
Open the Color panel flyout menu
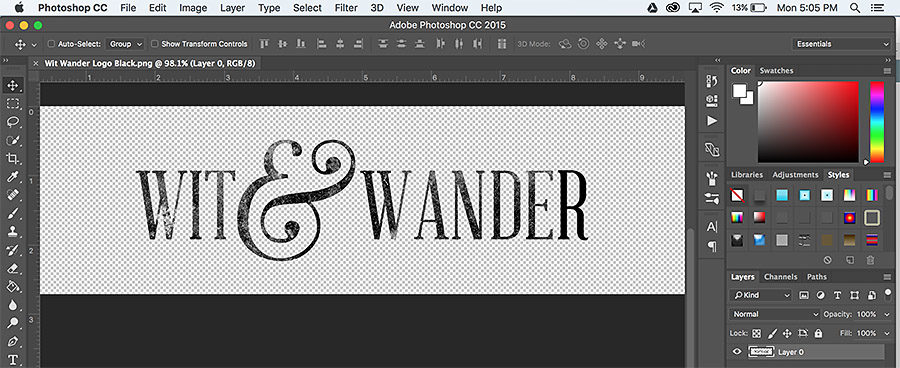tap(887, 71)
